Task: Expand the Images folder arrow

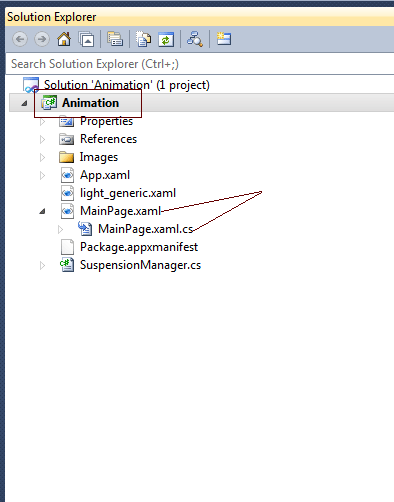Action: 42,157
